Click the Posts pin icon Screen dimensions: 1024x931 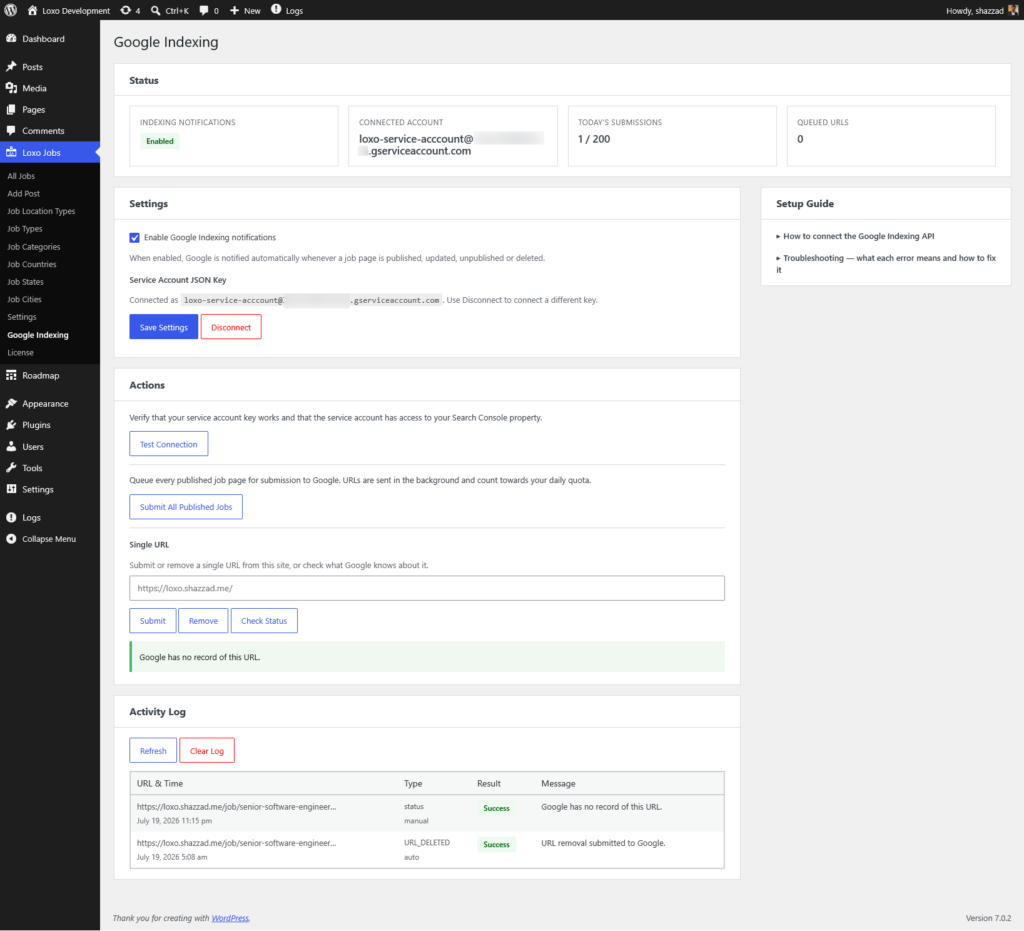[x=11, y=67]
